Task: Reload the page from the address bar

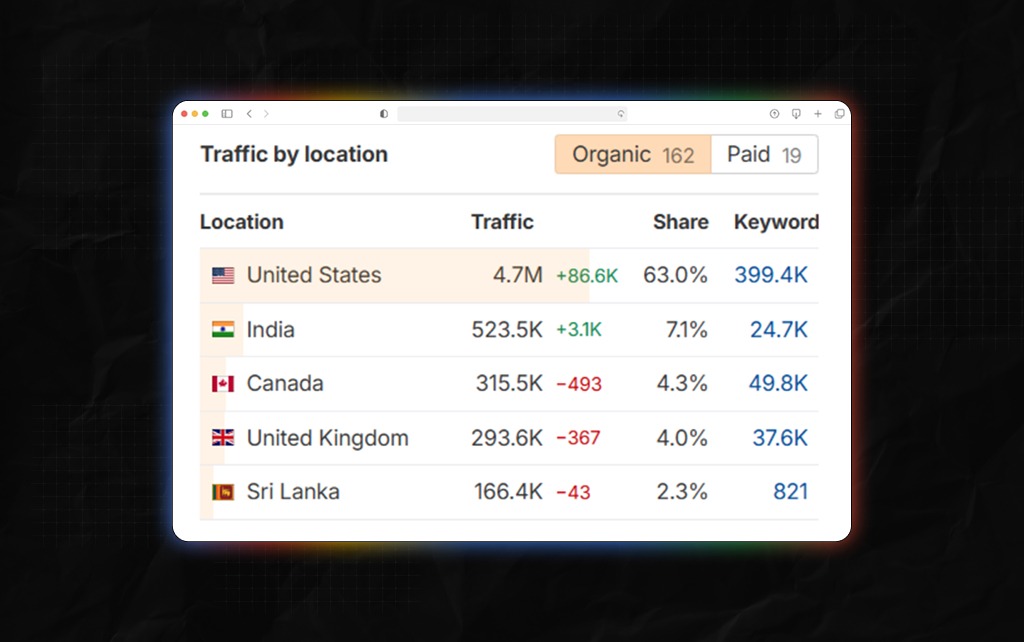Action: click(x=620, y=114)
